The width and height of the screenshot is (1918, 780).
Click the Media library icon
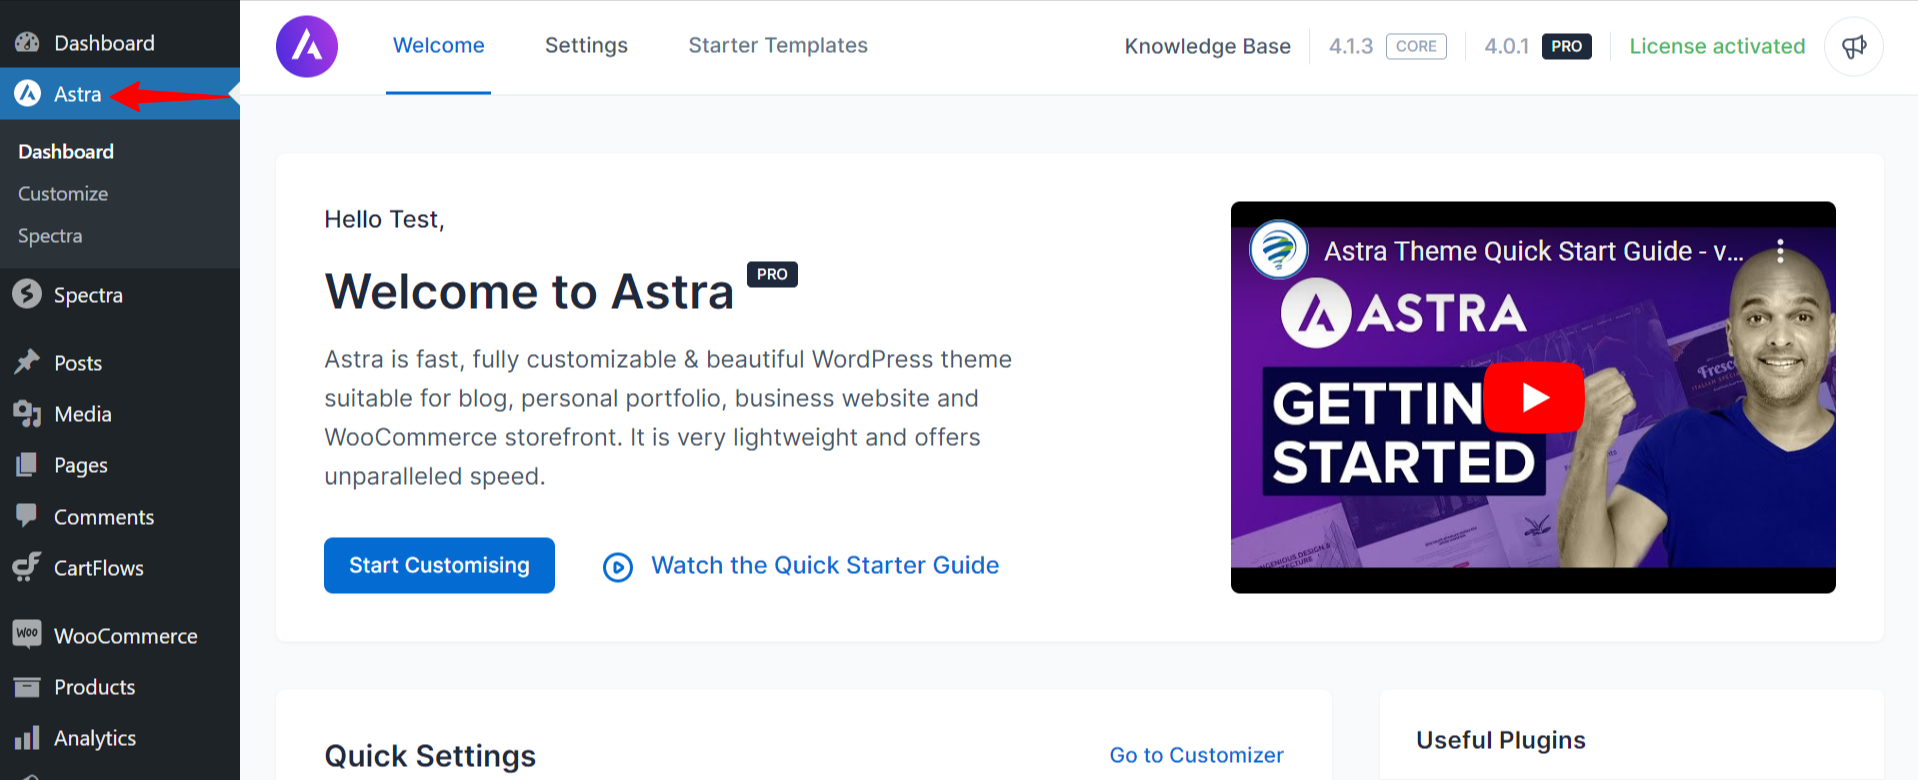27,414
